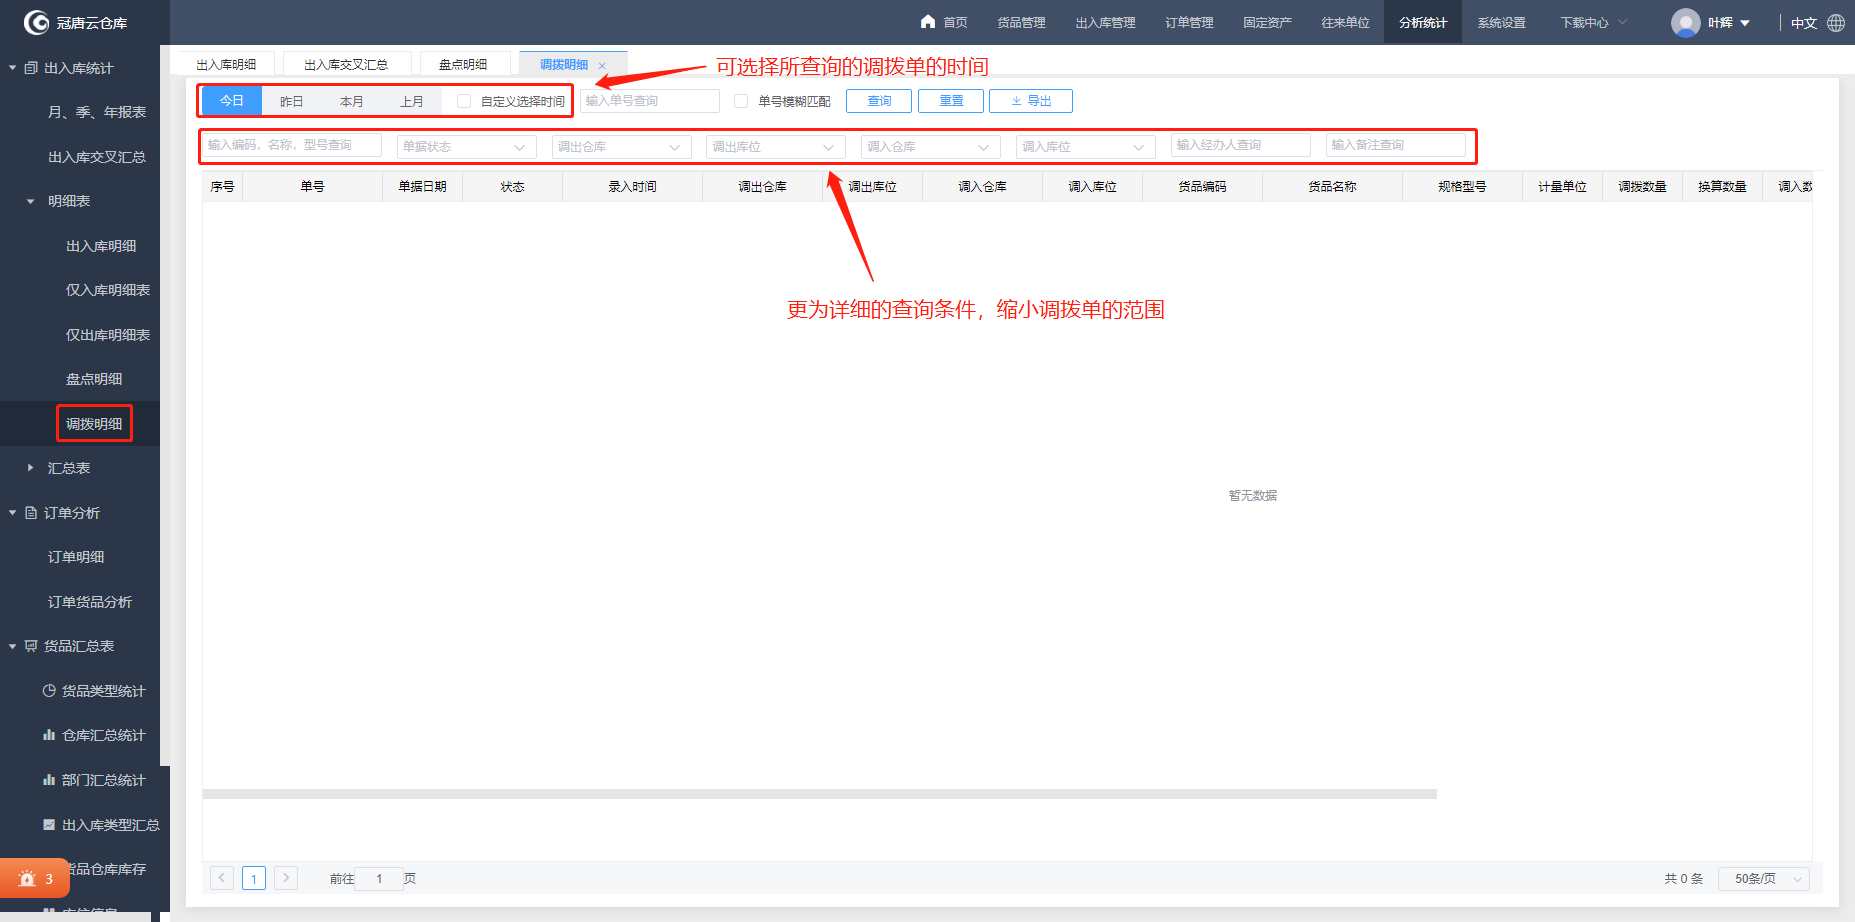Switch language via 中文 label
The image size is (1855, 922).
click(x=1803, y=23)
